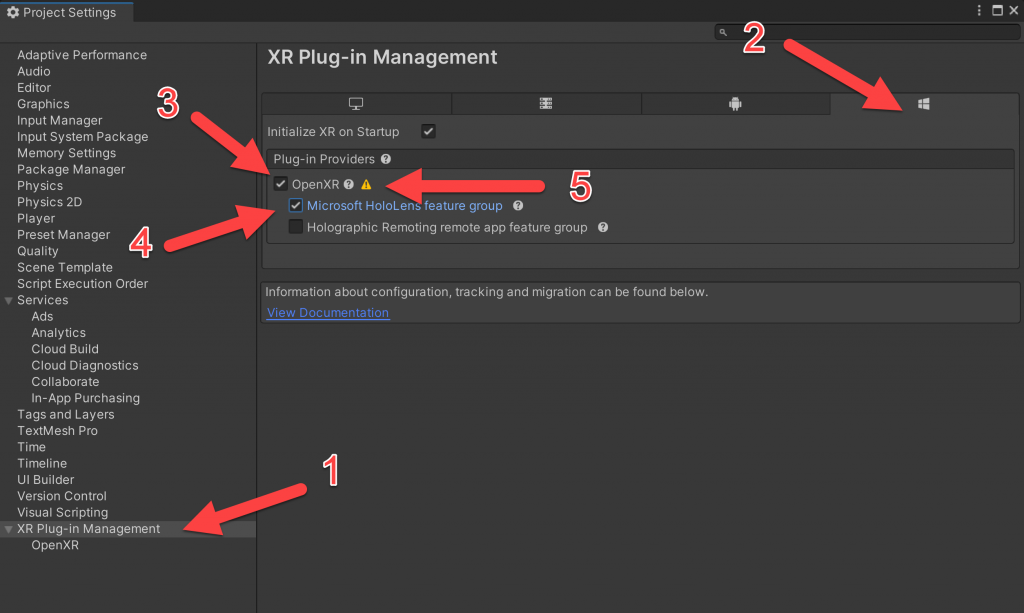This screenshot has height=613, width=1024.
Task: Select the Android platform tab
Action: pyautogui.click(x=735, y=104)
